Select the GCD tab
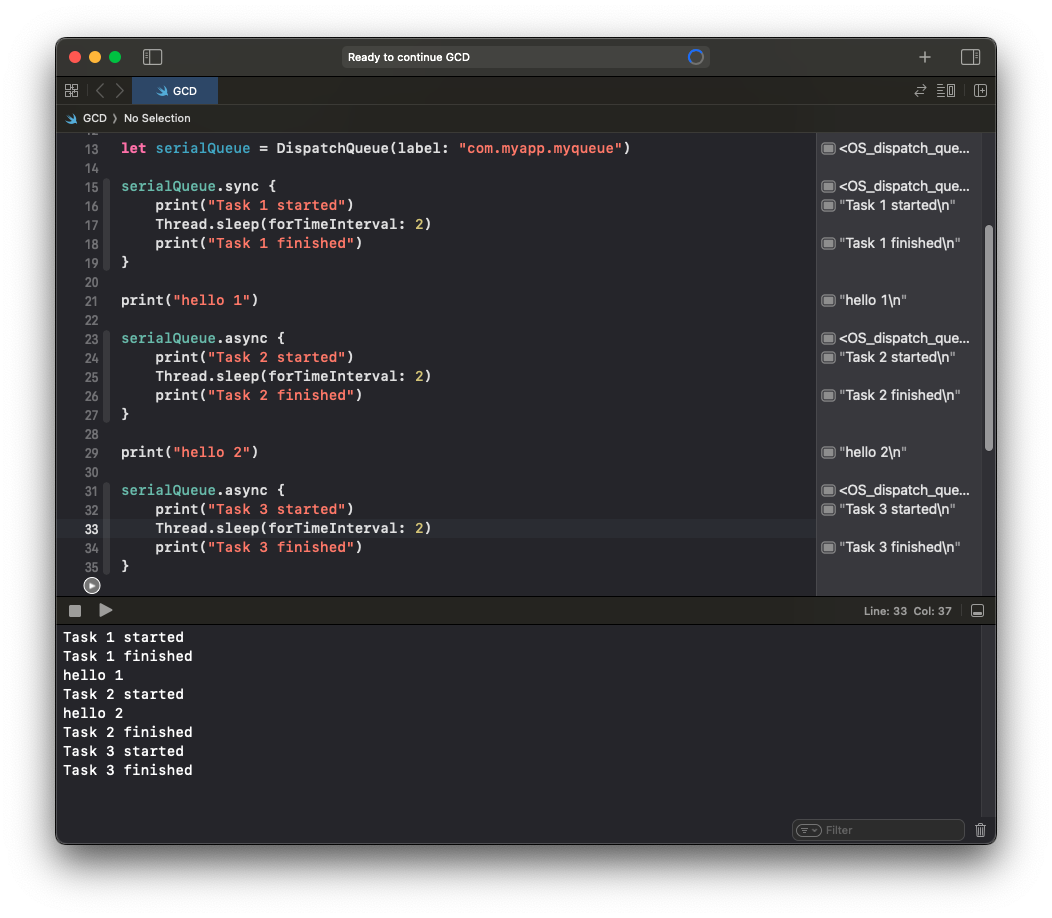Viewport: 1052px width, 918px height. click(x=175, y=91)
